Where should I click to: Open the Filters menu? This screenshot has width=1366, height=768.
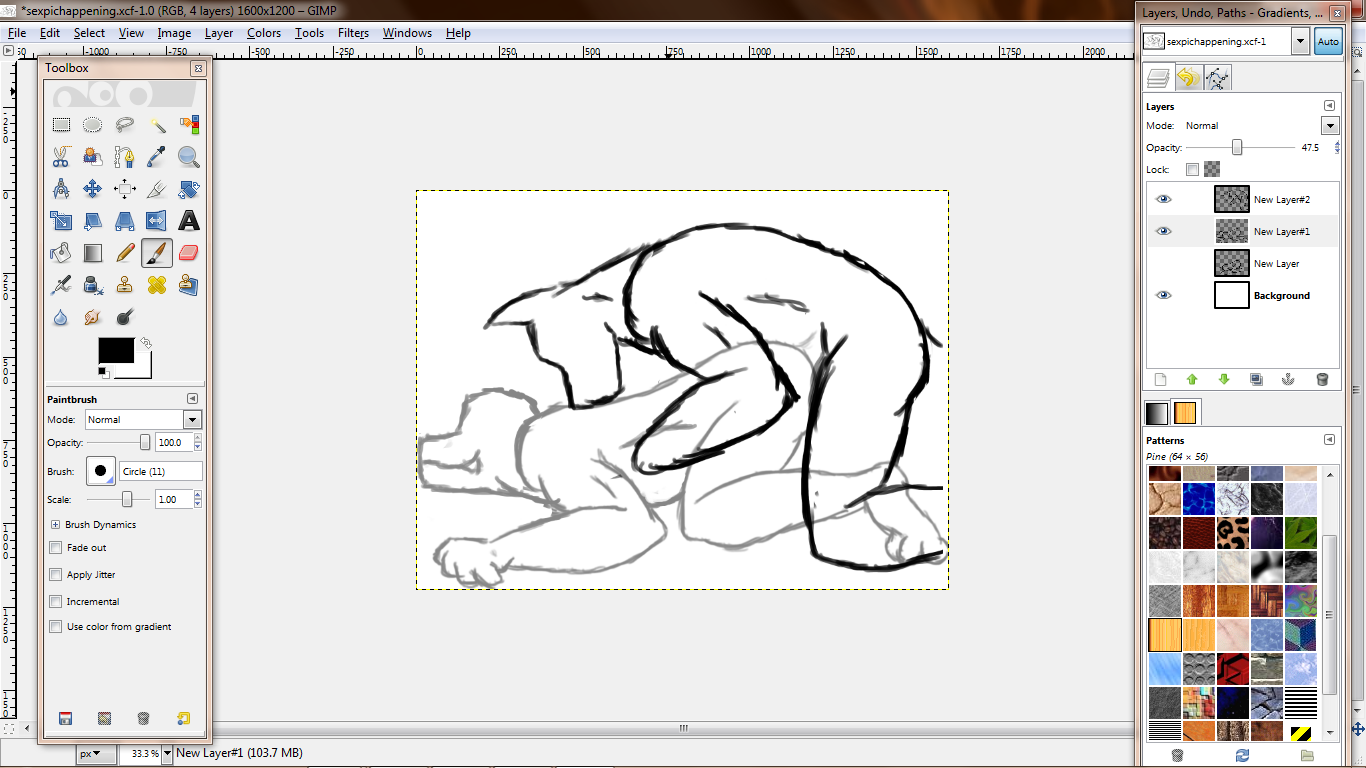(353, 33)
